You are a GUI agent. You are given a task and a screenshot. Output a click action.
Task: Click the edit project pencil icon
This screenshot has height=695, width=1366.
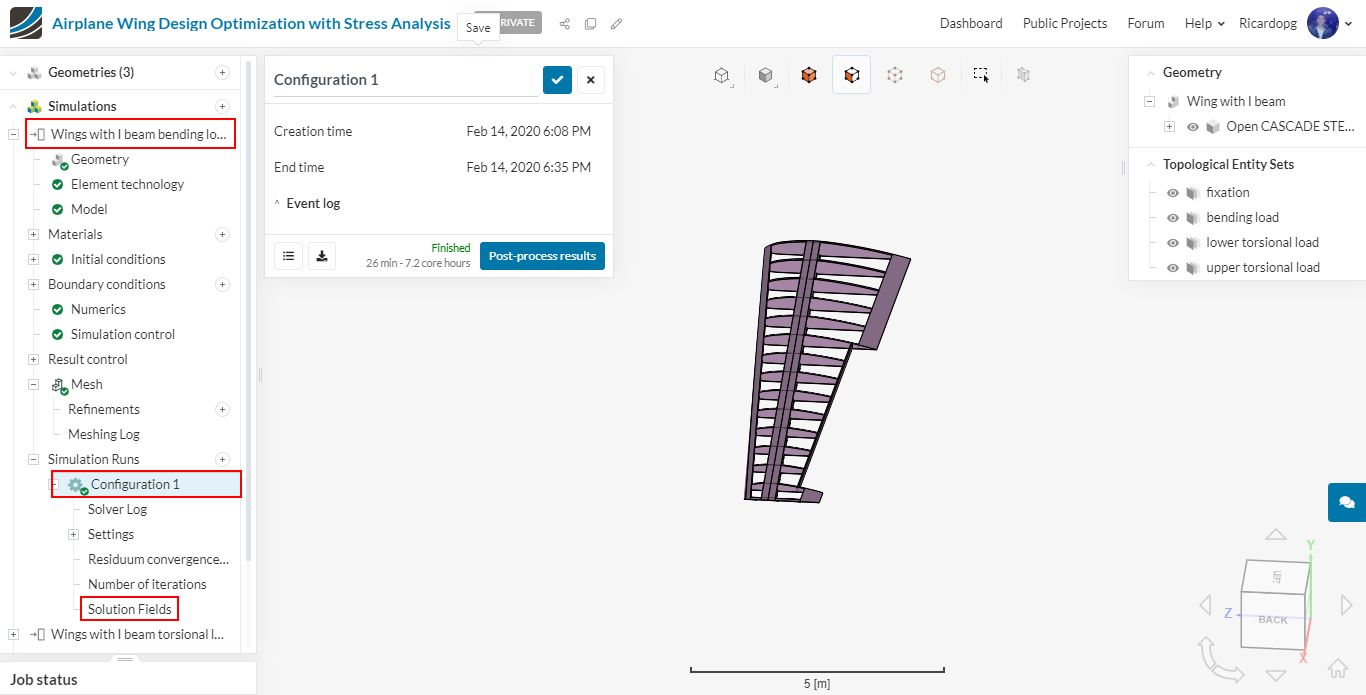[616, 23]
